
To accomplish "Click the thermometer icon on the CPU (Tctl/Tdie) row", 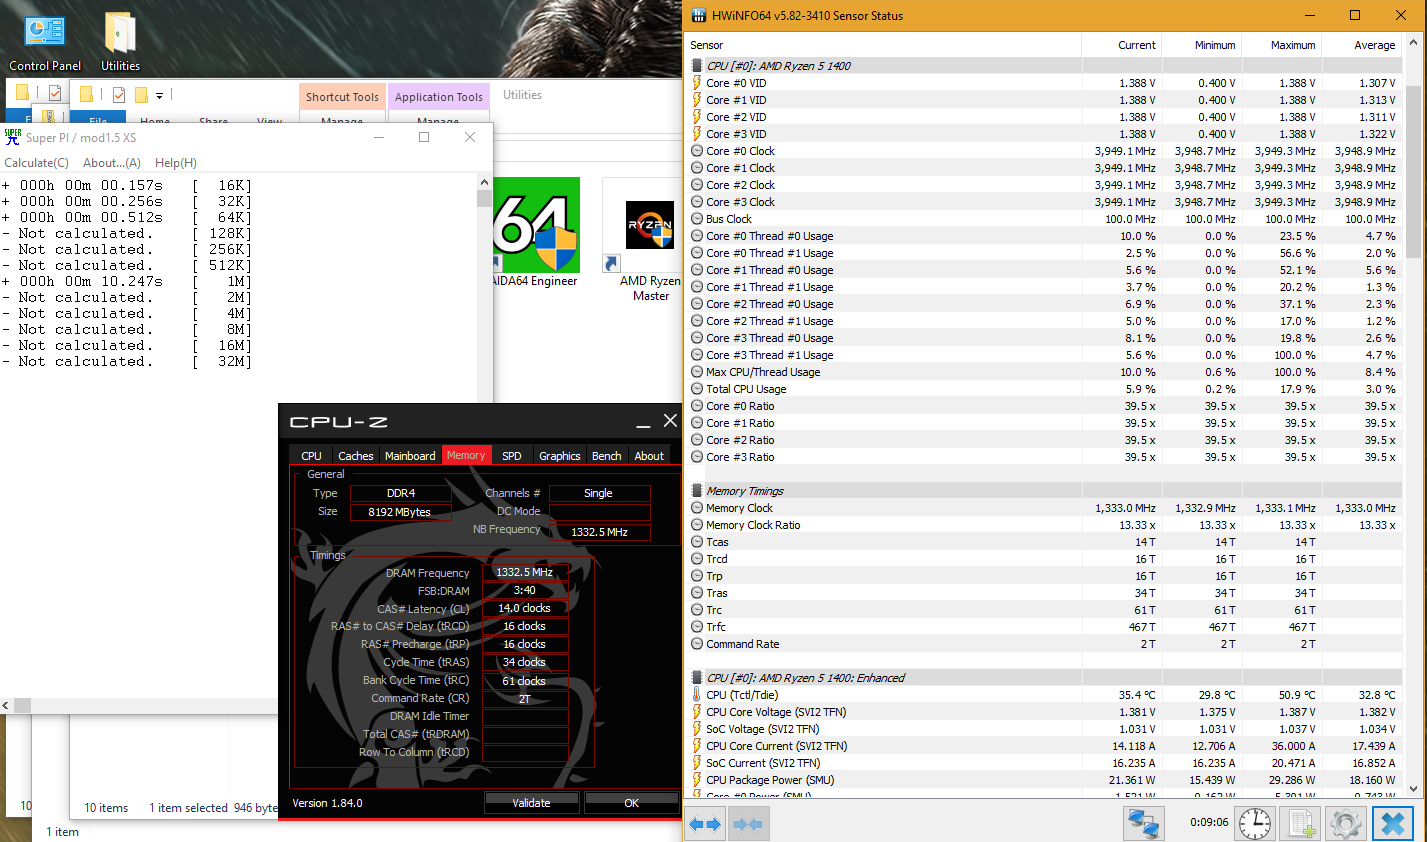I will [697, 695].
